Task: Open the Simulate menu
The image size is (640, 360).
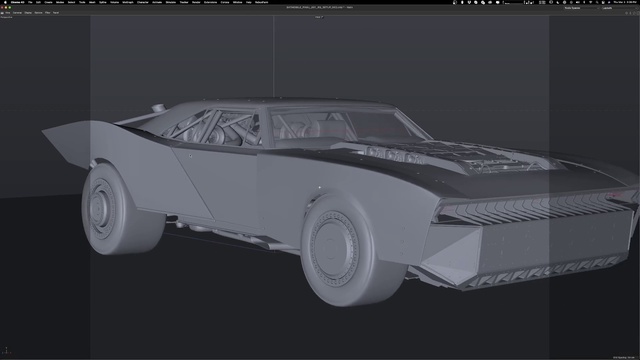Action: 171,2
